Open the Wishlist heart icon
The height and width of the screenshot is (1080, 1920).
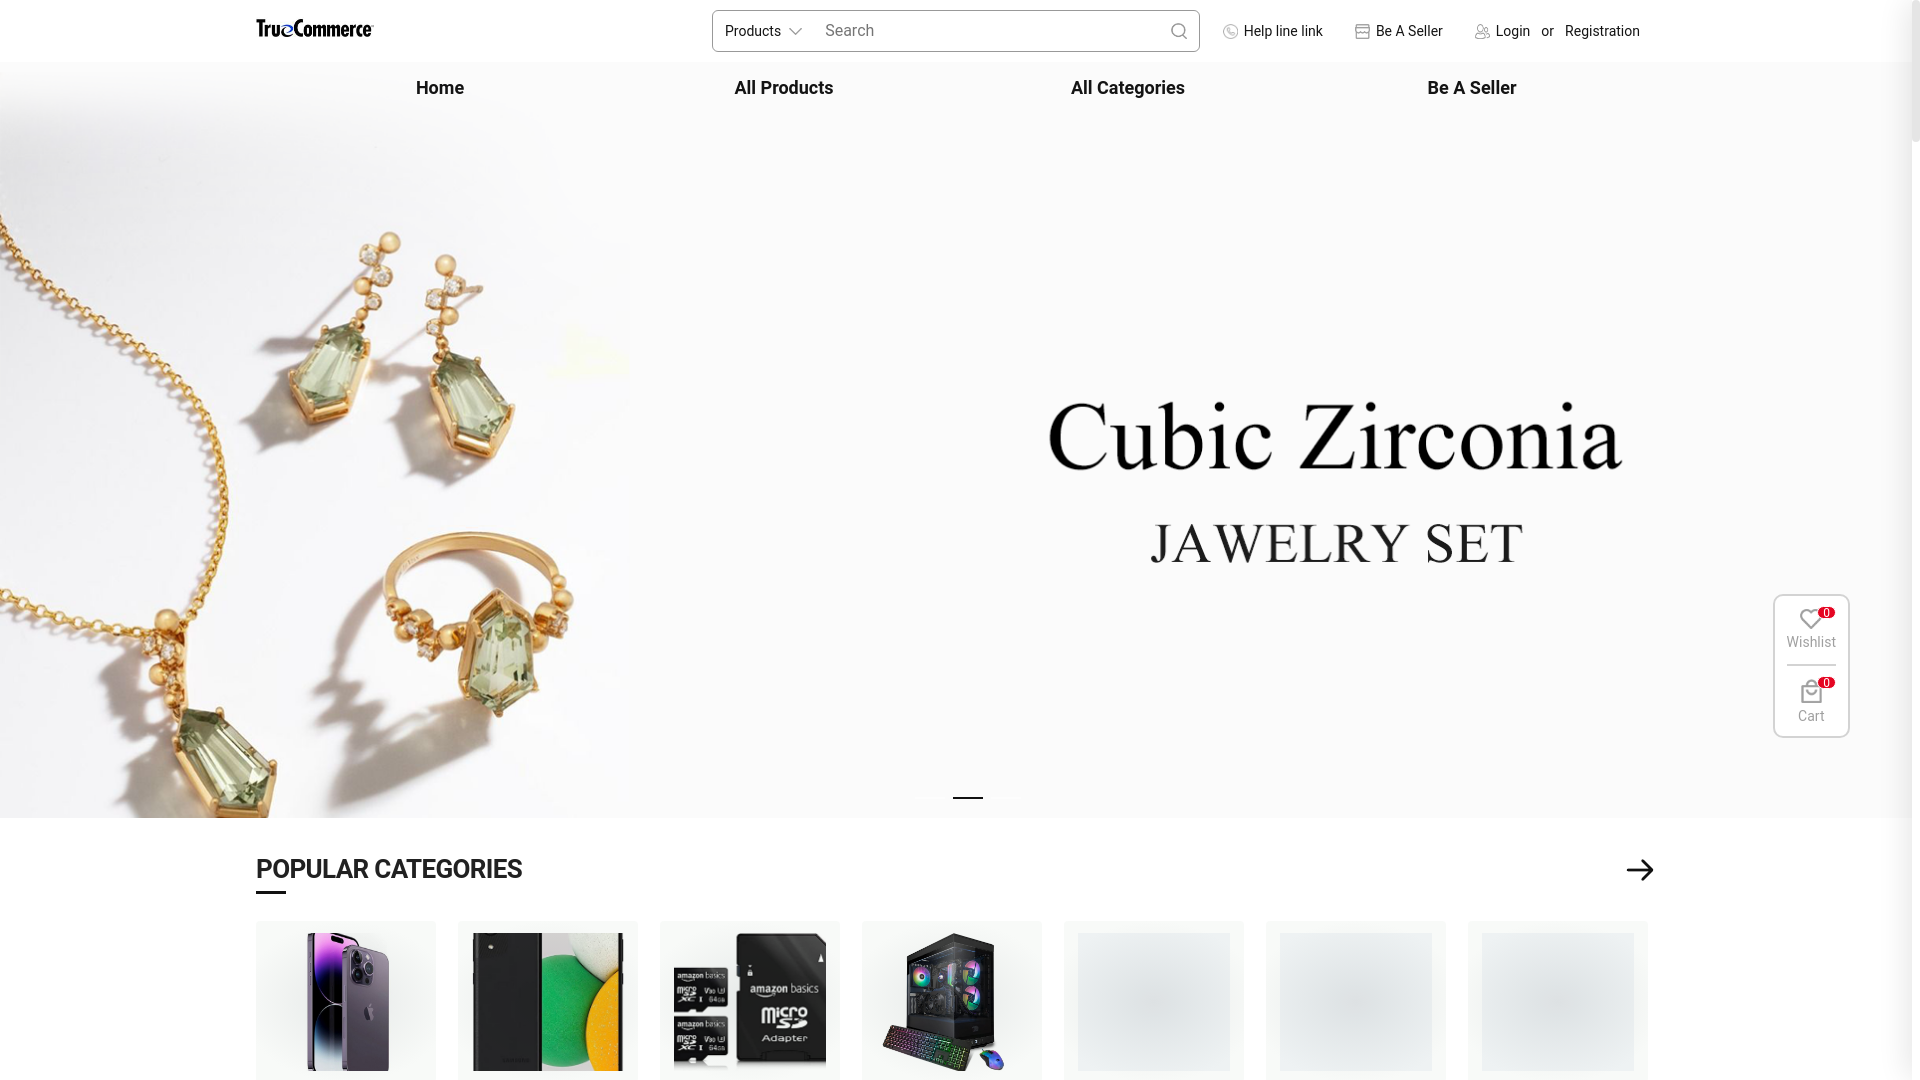1810,619
